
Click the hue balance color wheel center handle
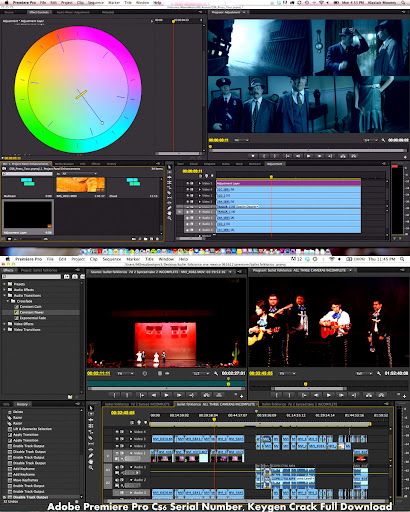tap(81, 94)
